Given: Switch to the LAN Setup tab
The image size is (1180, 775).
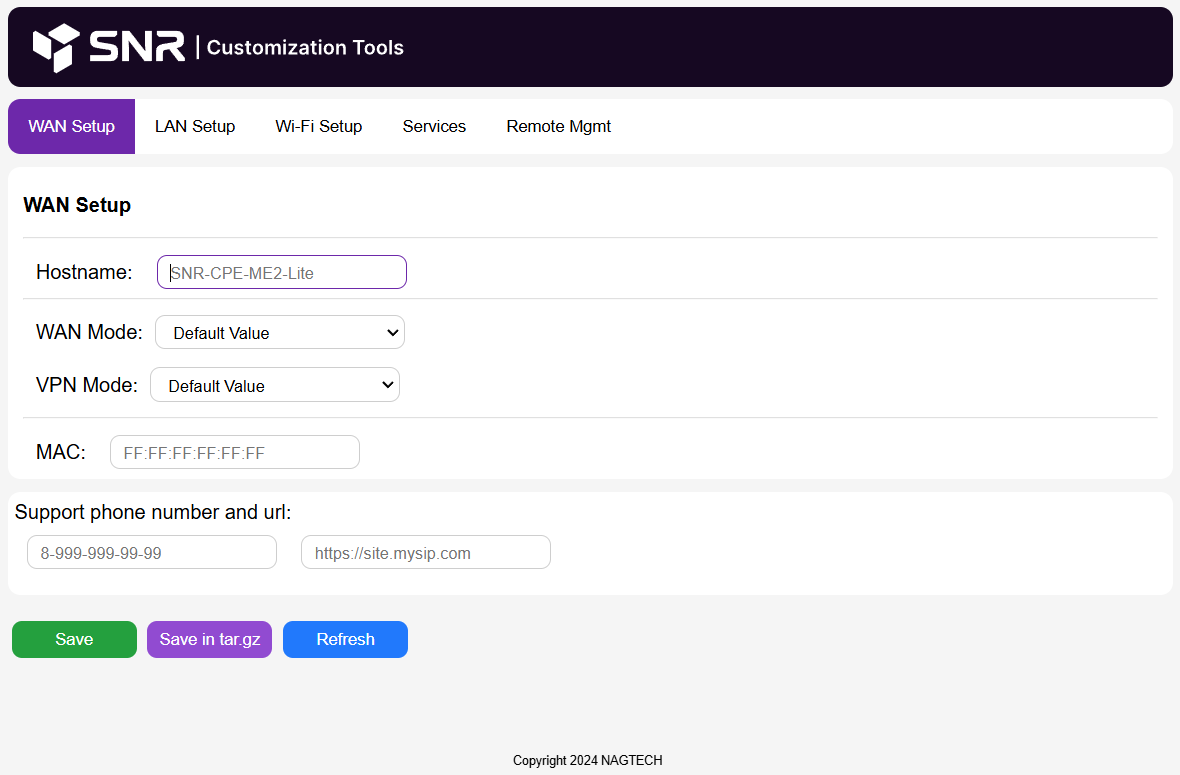Looking at the screenshot, I should (x=195, y=127).
